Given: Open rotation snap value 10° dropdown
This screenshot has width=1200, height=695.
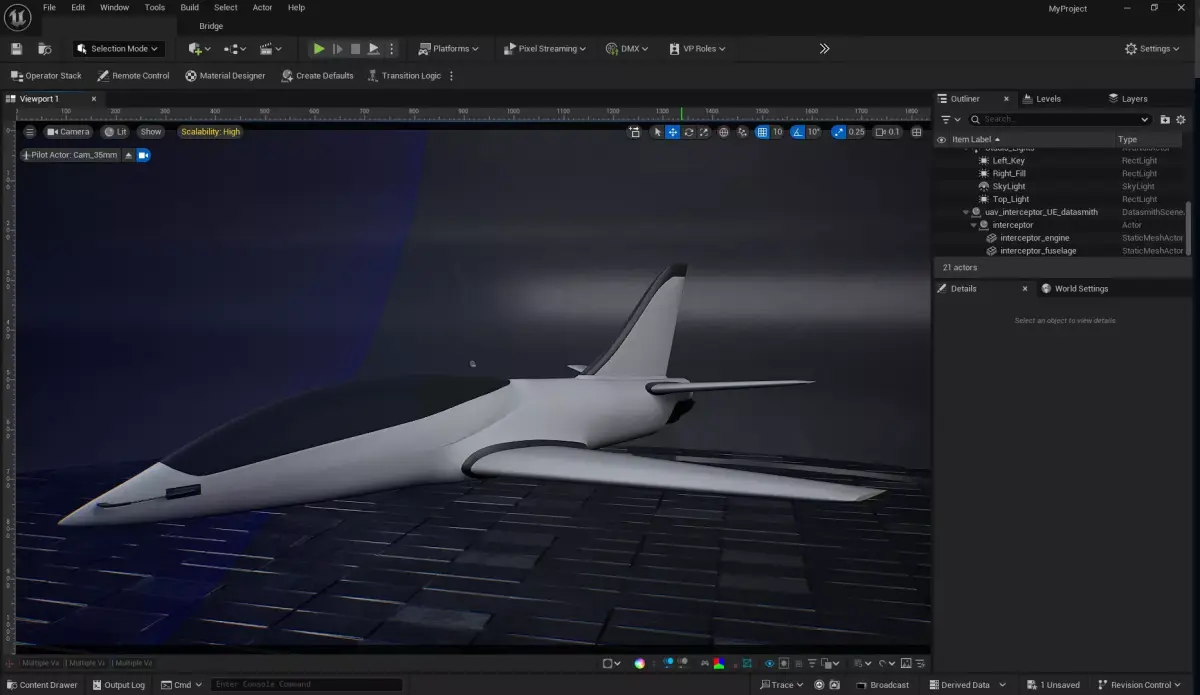Looking at the screenshot, I should (x=814, y=132).
